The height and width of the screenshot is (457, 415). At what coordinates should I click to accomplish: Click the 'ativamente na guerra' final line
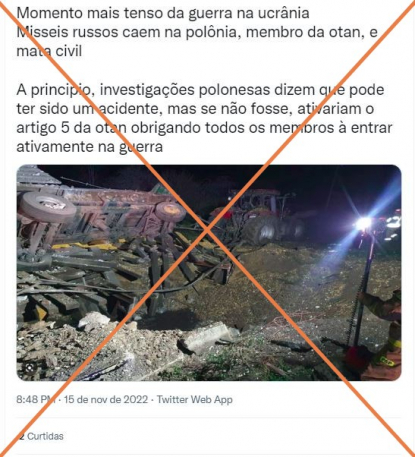pyautogui.click(x=89, y=147)
